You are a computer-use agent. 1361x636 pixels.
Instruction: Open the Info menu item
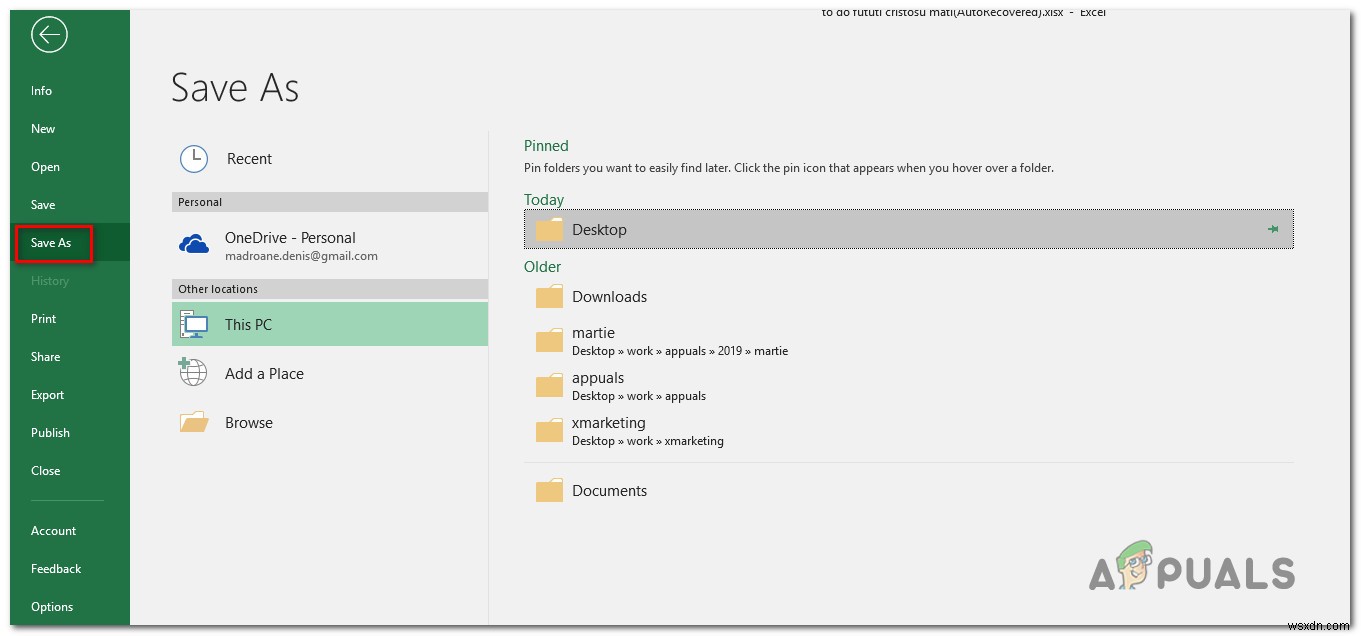coord(41,91)
